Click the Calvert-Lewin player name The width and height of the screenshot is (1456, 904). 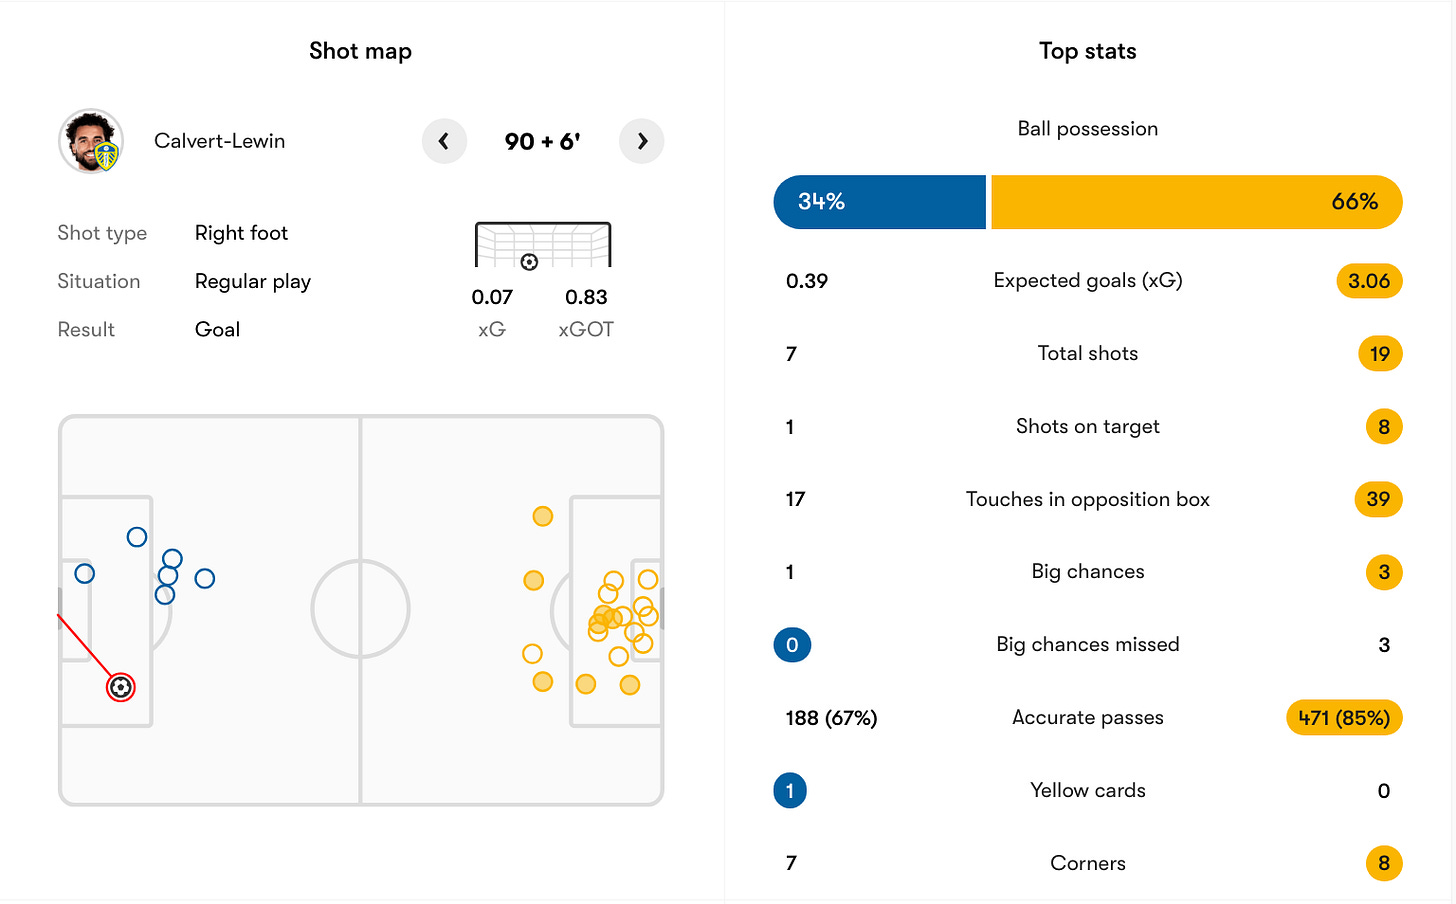point(219,141)
